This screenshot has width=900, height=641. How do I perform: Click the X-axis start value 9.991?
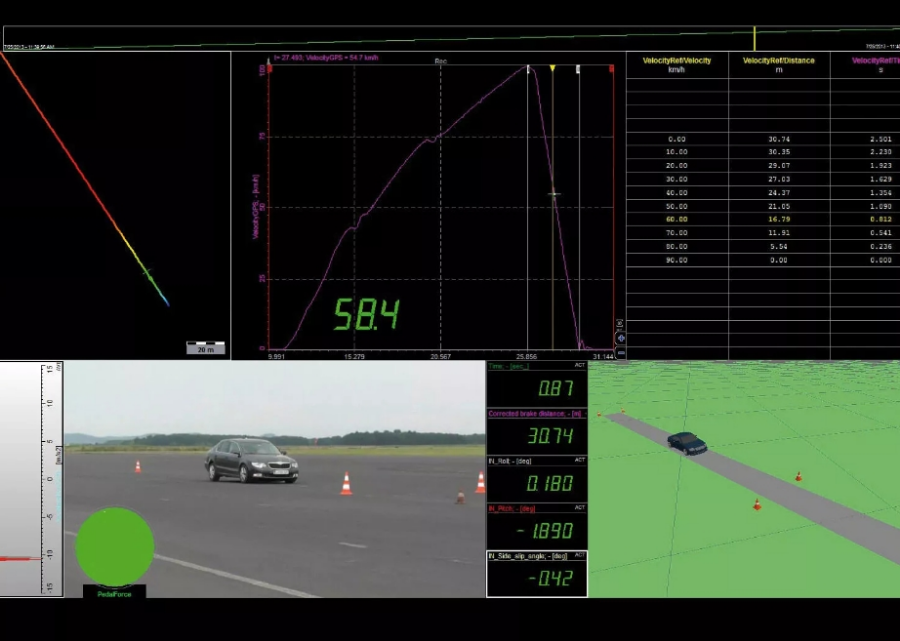click(x=276, y=356)
